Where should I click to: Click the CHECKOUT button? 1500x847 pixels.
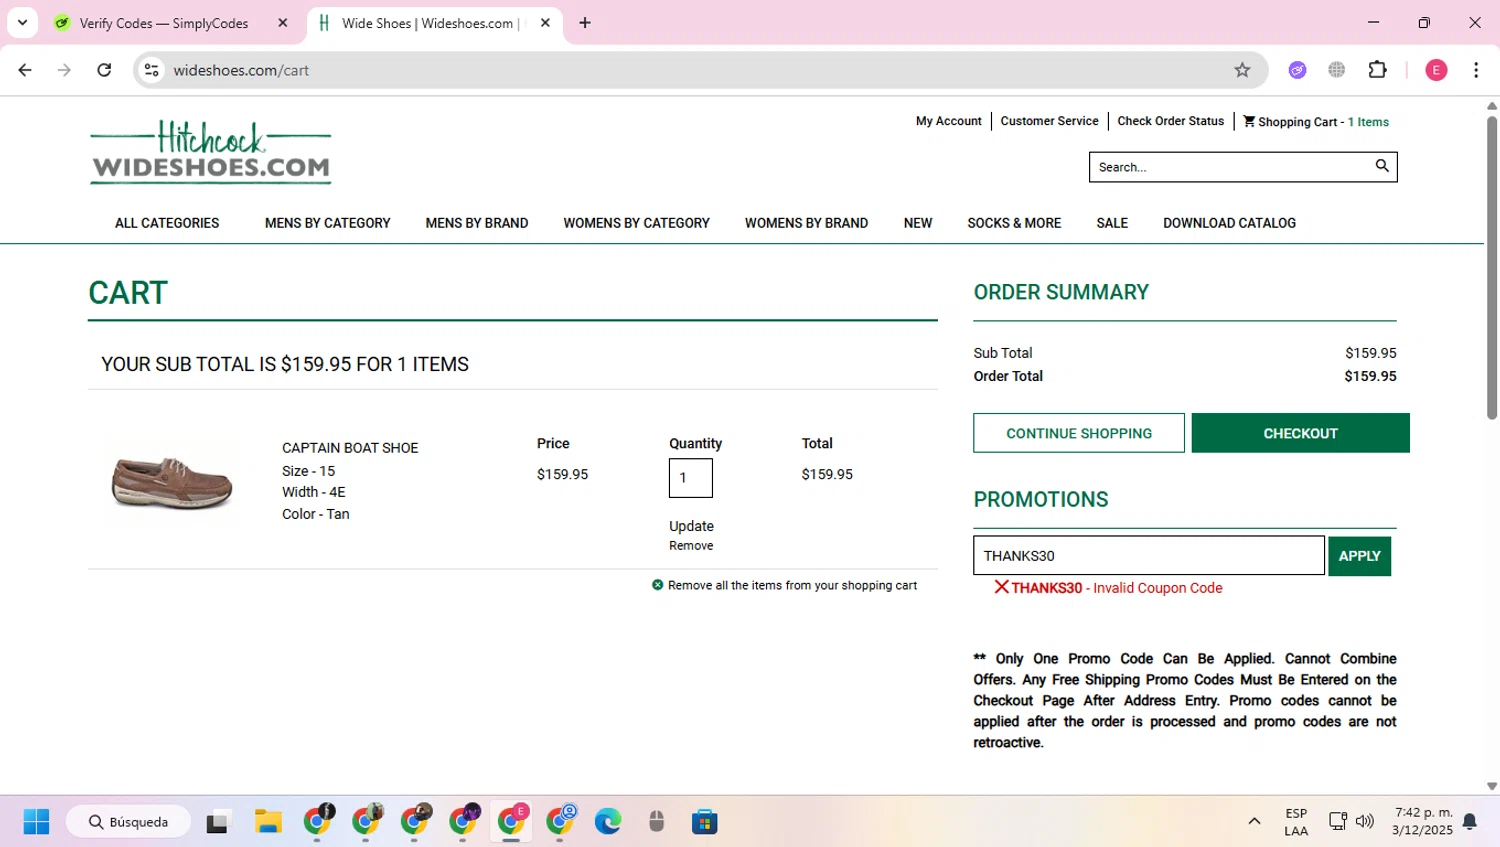point(1300,433)
